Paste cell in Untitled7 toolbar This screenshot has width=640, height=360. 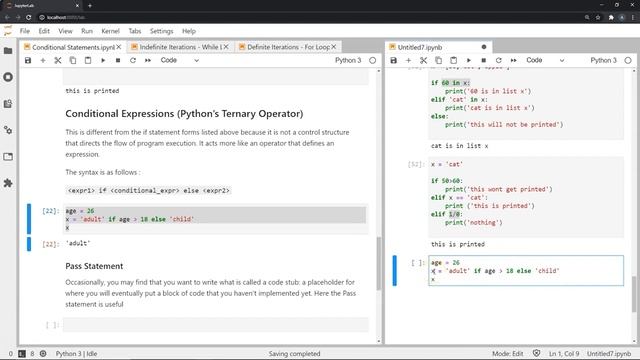tap(453, 60)
